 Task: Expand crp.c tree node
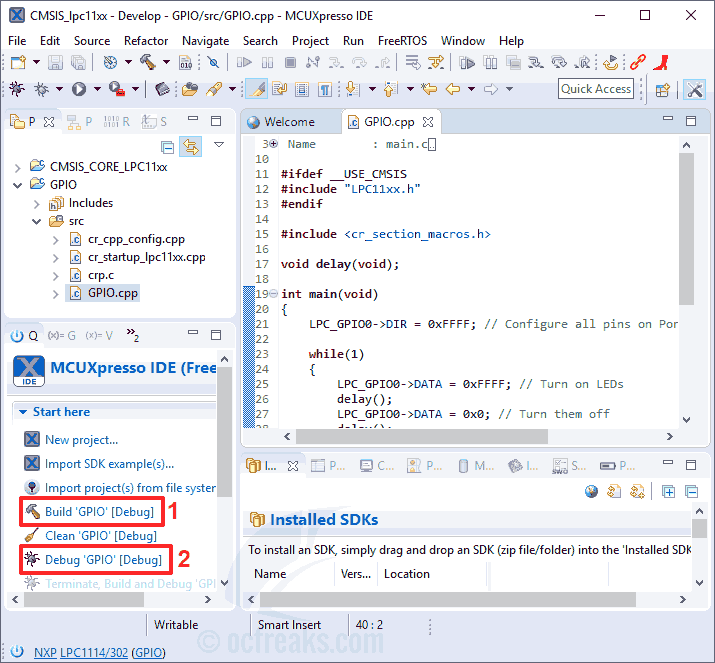coord(56,276)
